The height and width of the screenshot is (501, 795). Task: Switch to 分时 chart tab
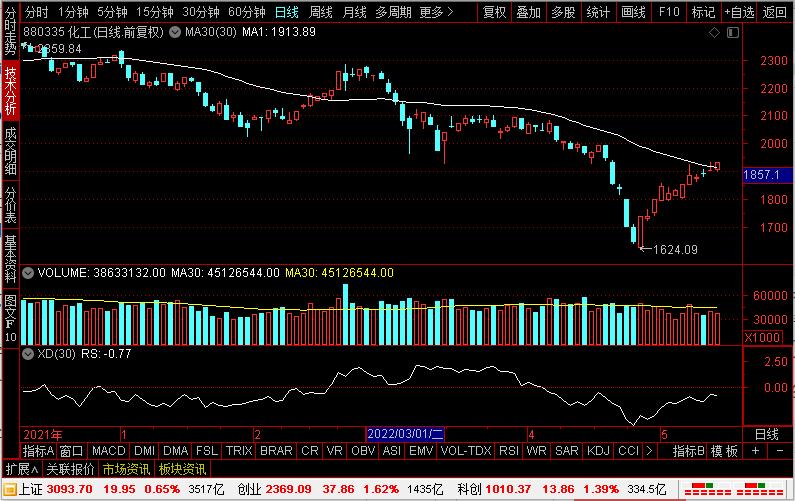click(37, 12)
